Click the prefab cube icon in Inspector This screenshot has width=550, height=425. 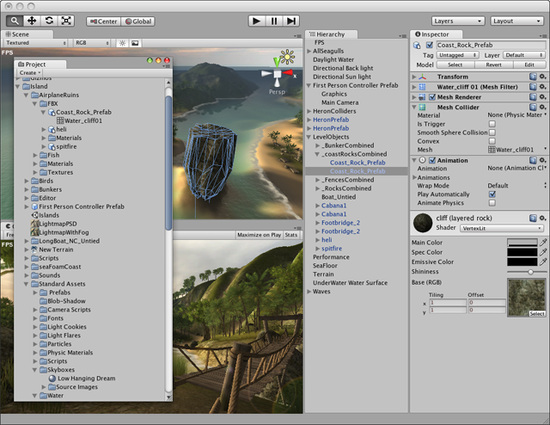click(x=417, y=45)
